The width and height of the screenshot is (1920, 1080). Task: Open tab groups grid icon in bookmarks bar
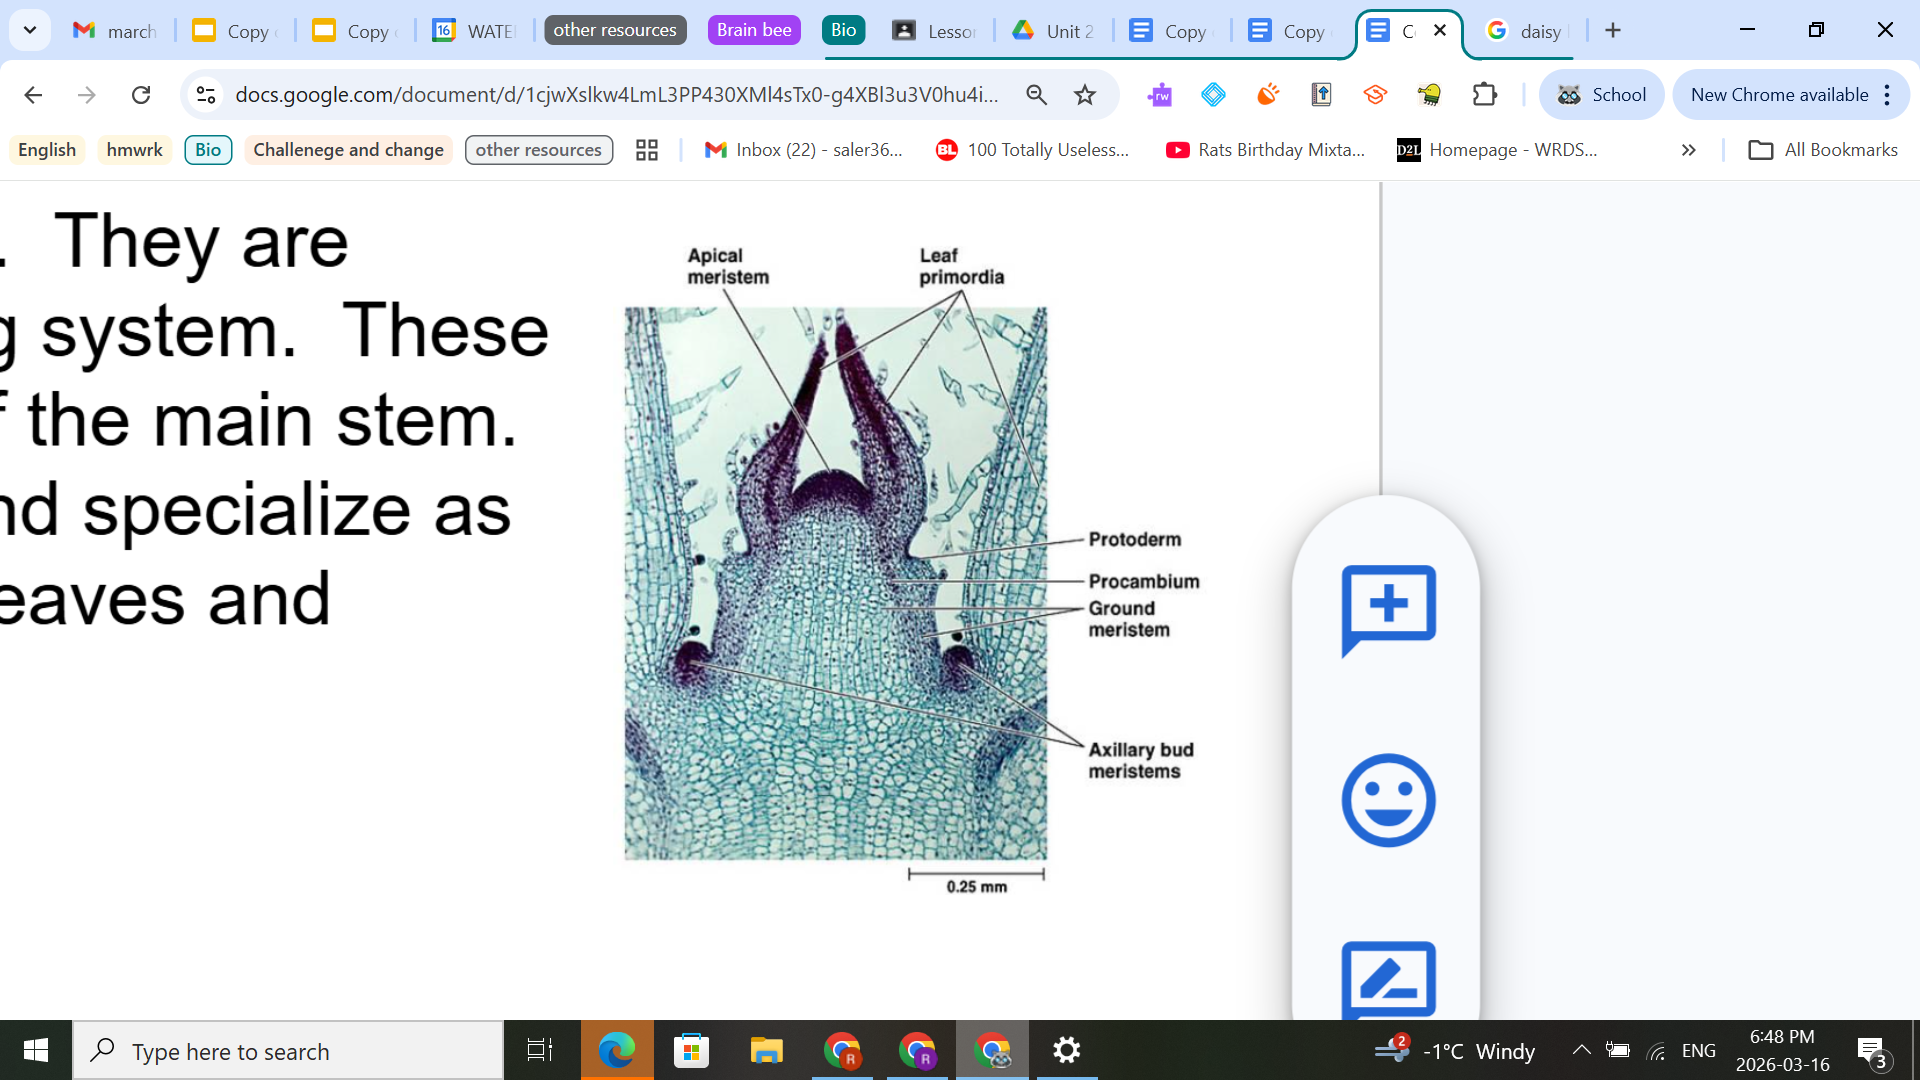647,150
